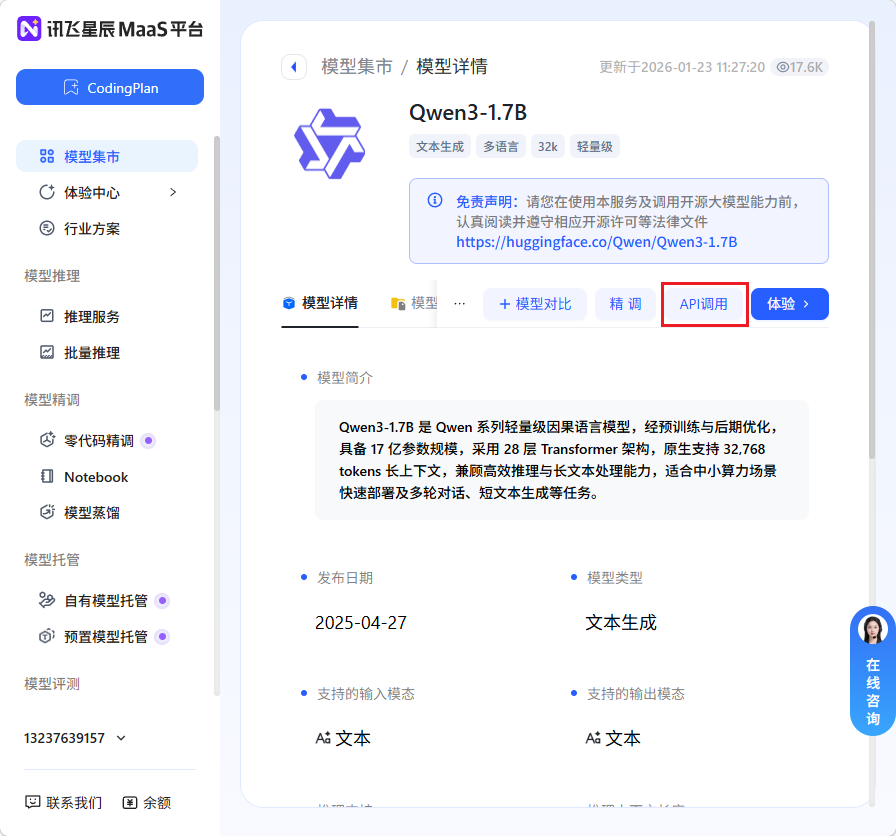896x836 pixels.
Task: Click the sidebar vertical scrollbar
Action: click(217, 270)
